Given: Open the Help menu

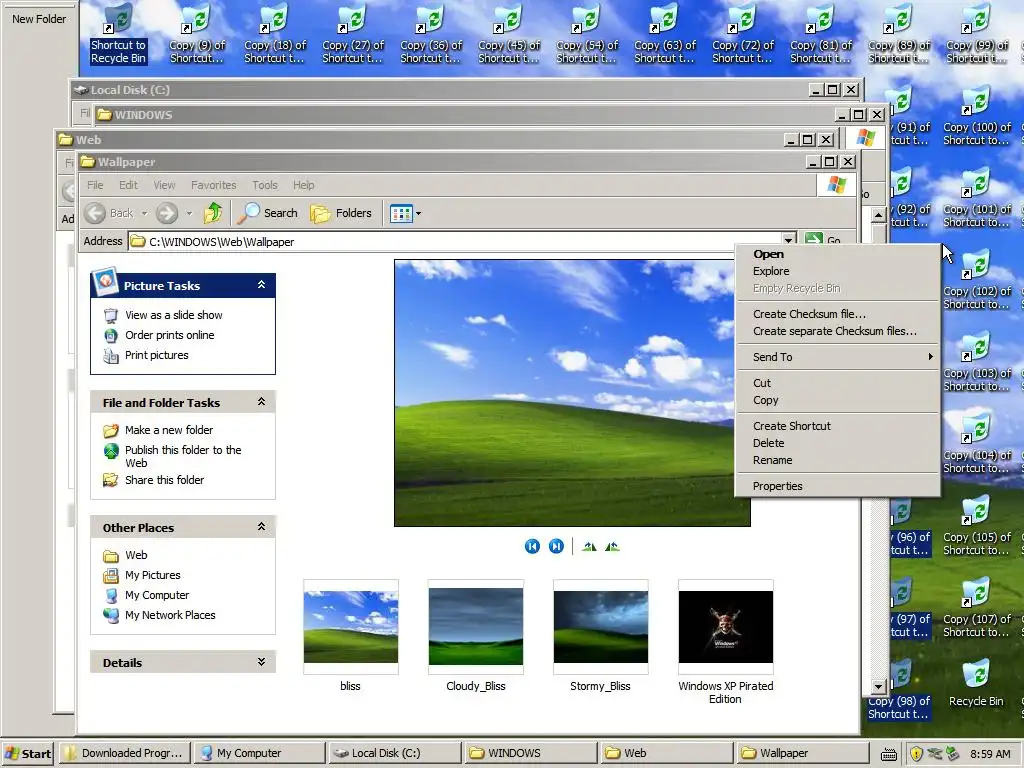Looking at the screenshot, I should coord(304,185).
